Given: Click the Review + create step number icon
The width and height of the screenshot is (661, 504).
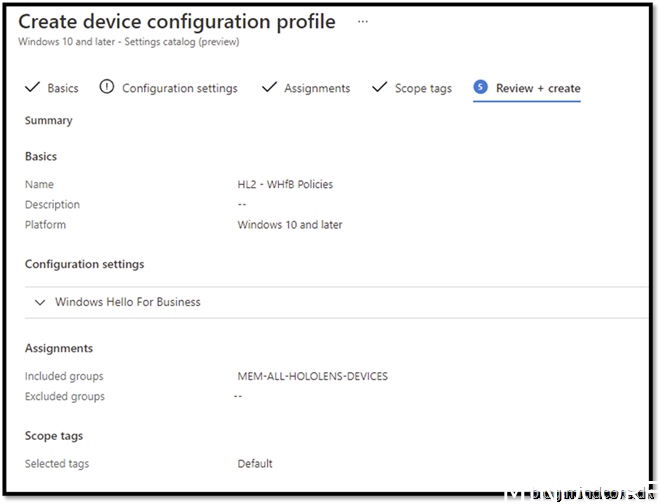Looking at the screenshot, I should pyautogui.click(x=481, y=87).
